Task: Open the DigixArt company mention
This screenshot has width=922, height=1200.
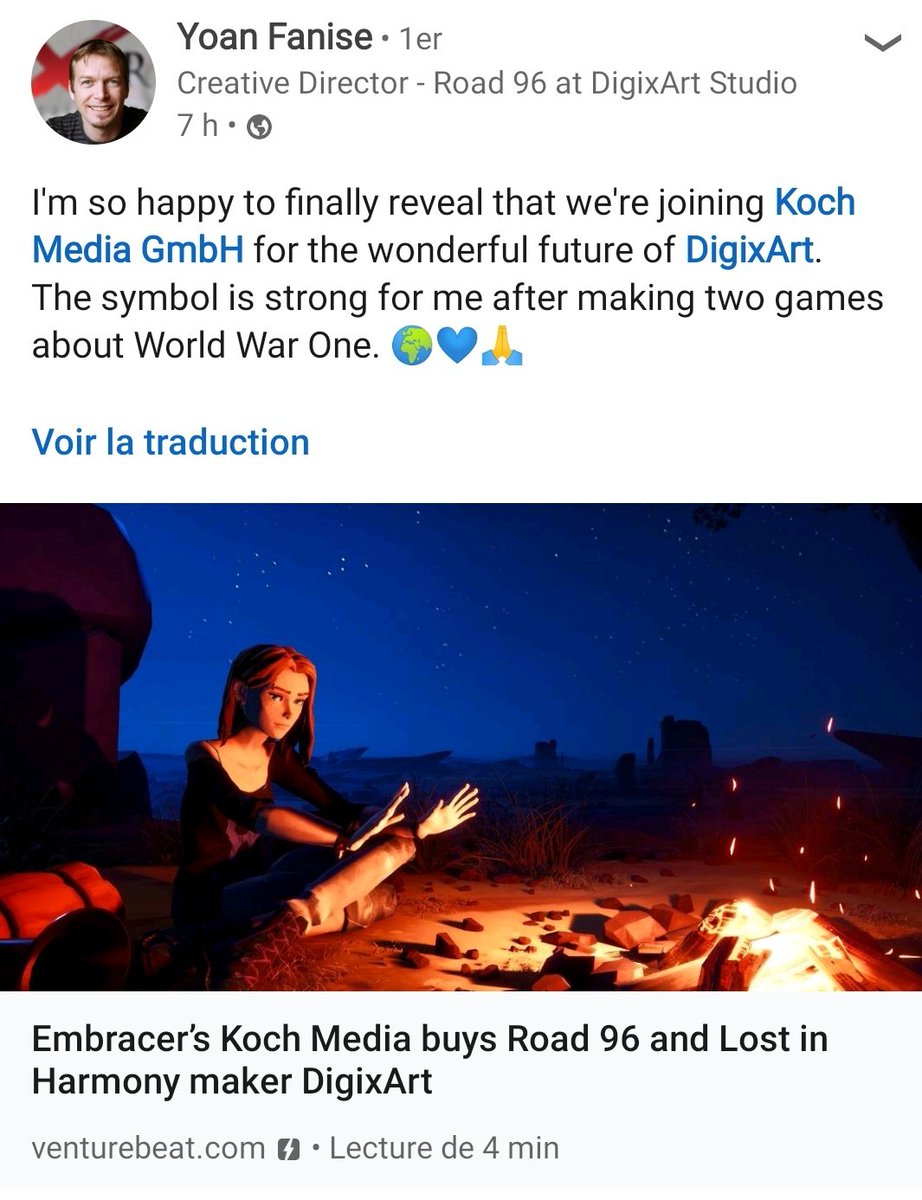Action: click(x=750, y=248)
